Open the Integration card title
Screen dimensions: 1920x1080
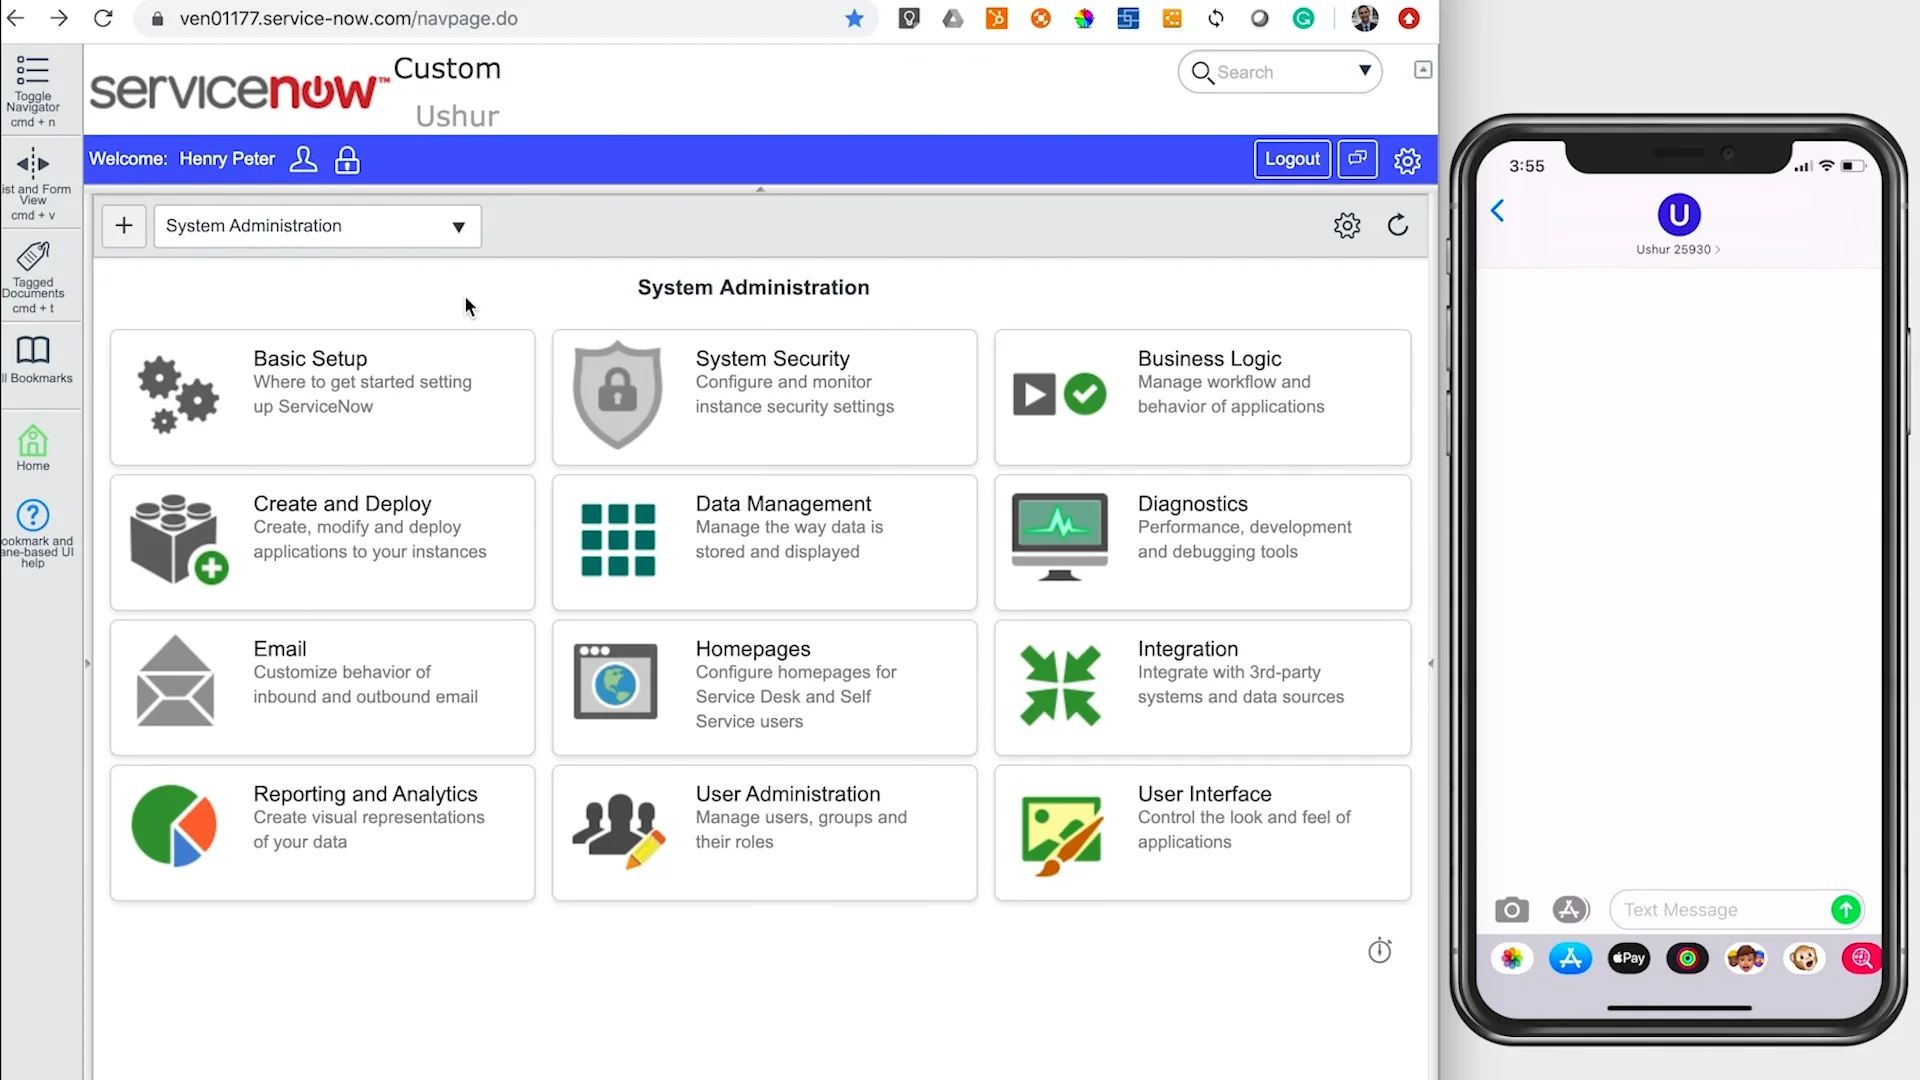pos(1187,648)
